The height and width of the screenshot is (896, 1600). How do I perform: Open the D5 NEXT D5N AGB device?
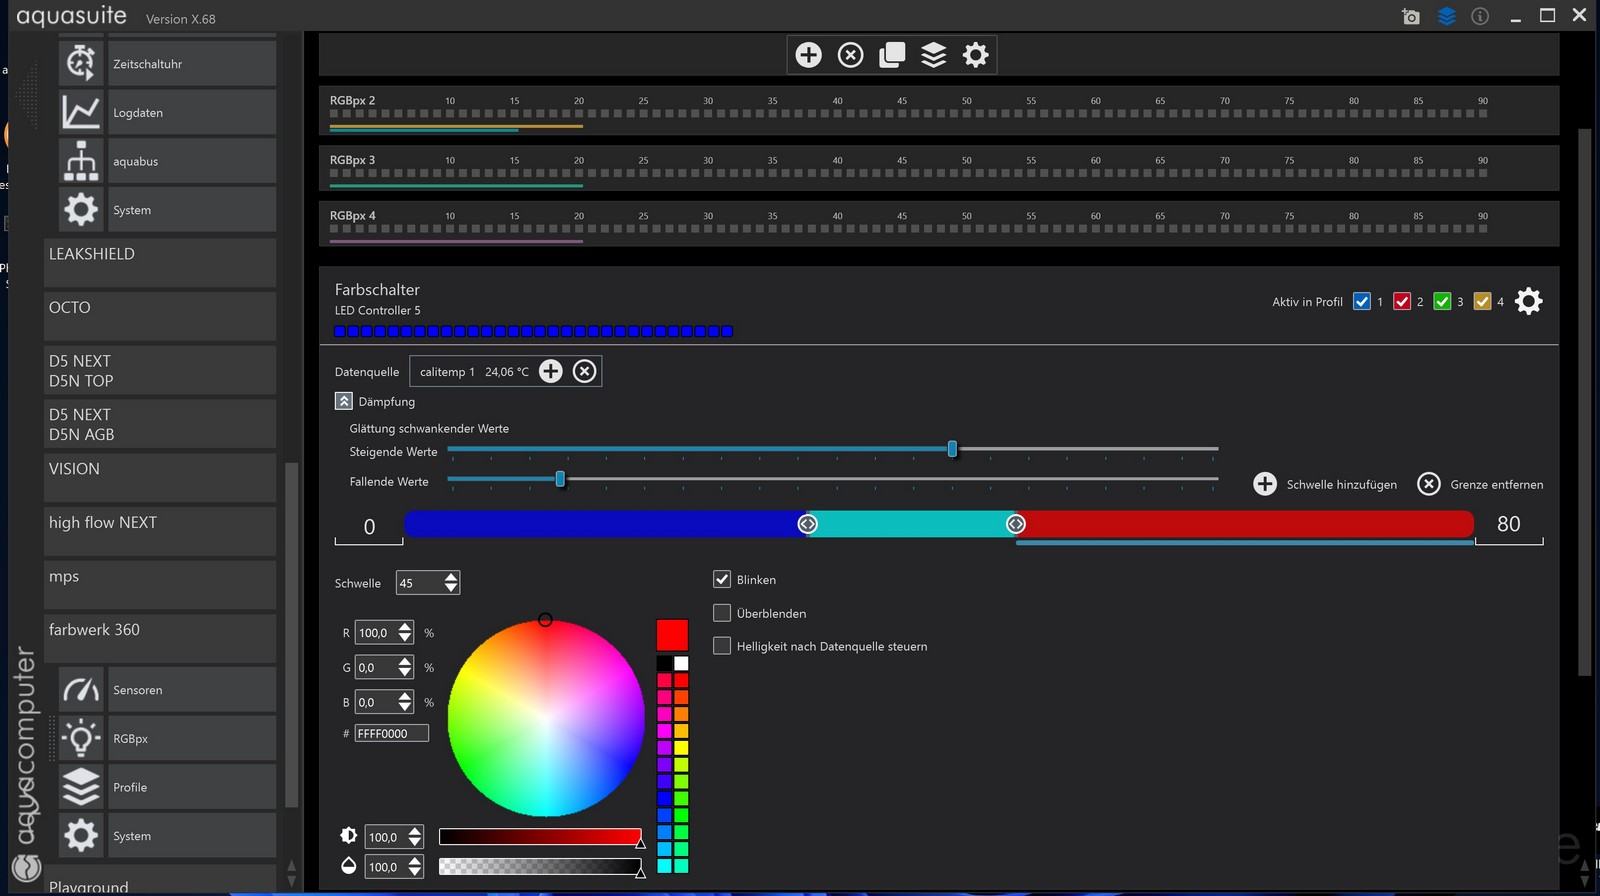tap(160, 424)
